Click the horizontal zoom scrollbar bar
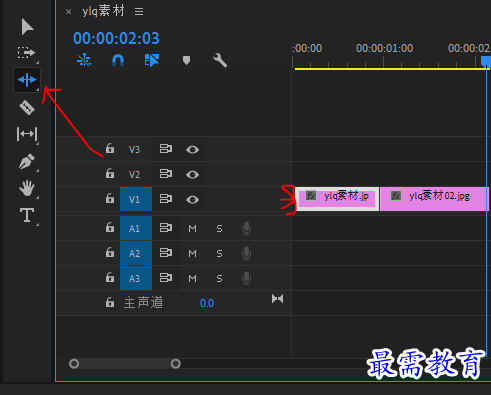 [x=125, y=363]
